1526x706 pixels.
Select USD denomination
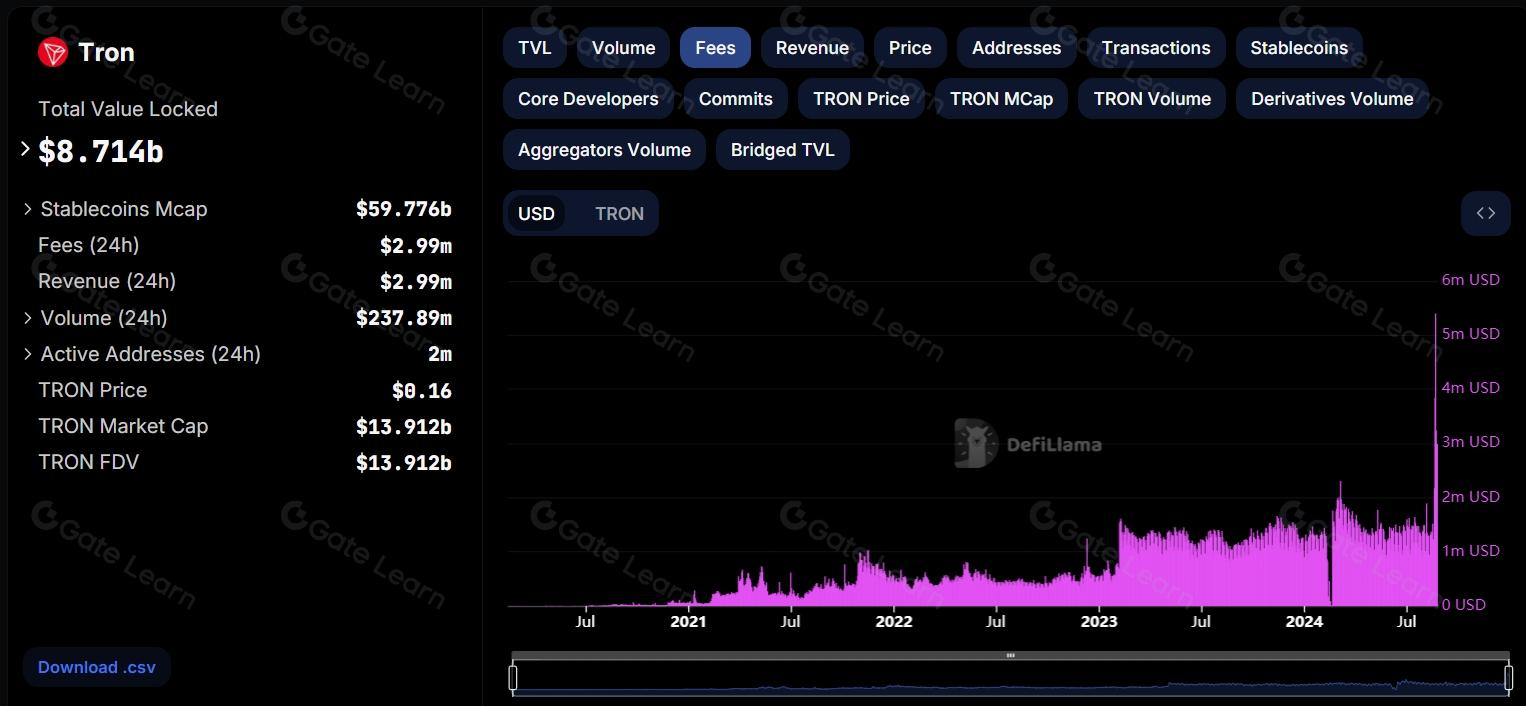pos(536,214)
